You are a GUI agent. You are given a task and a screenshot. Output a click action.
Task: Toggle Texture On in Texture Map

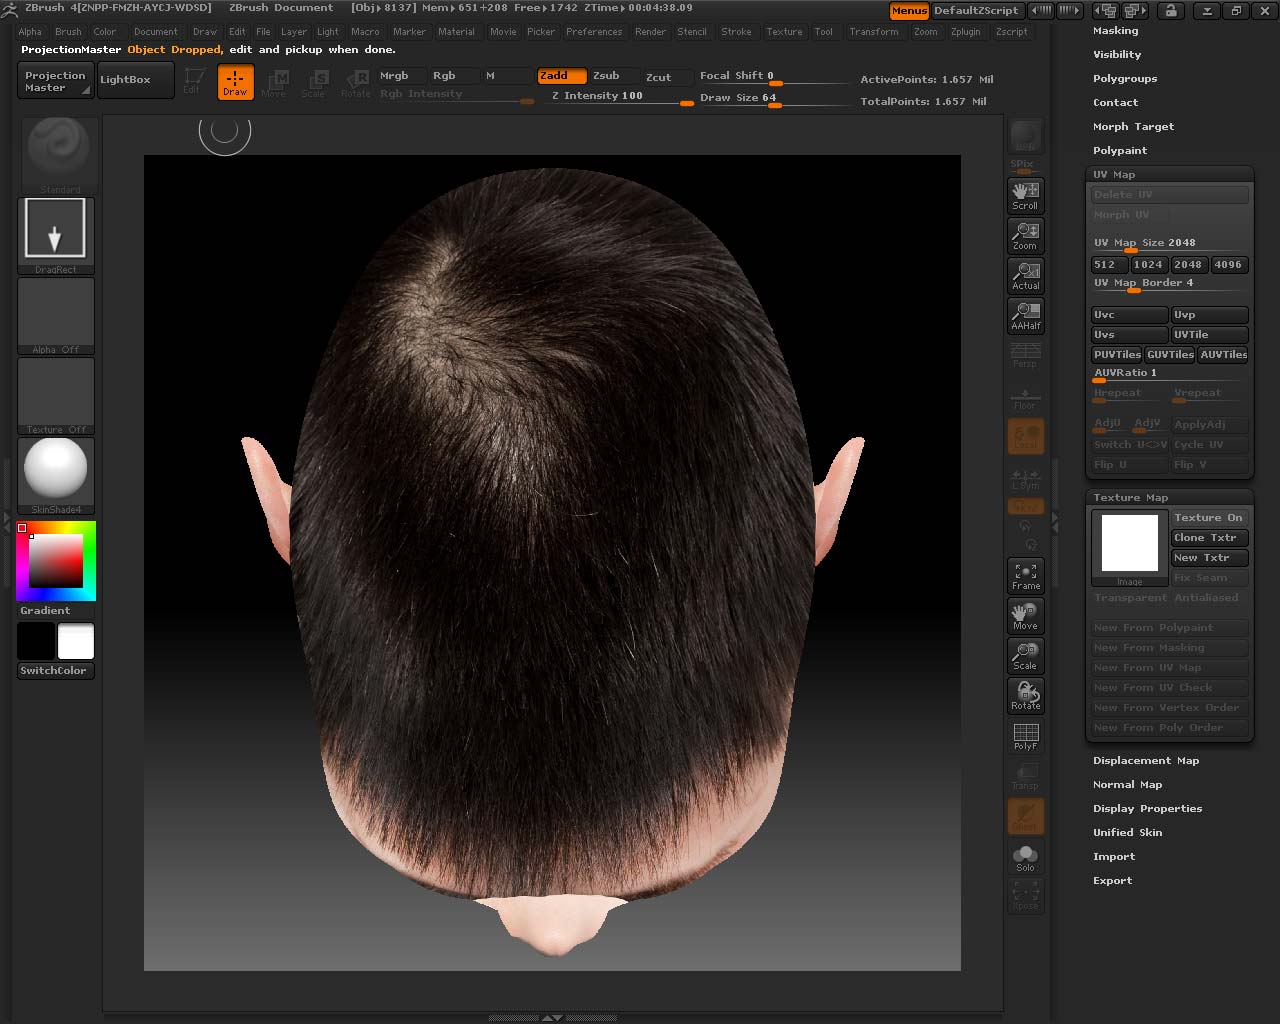point(1208,518)
